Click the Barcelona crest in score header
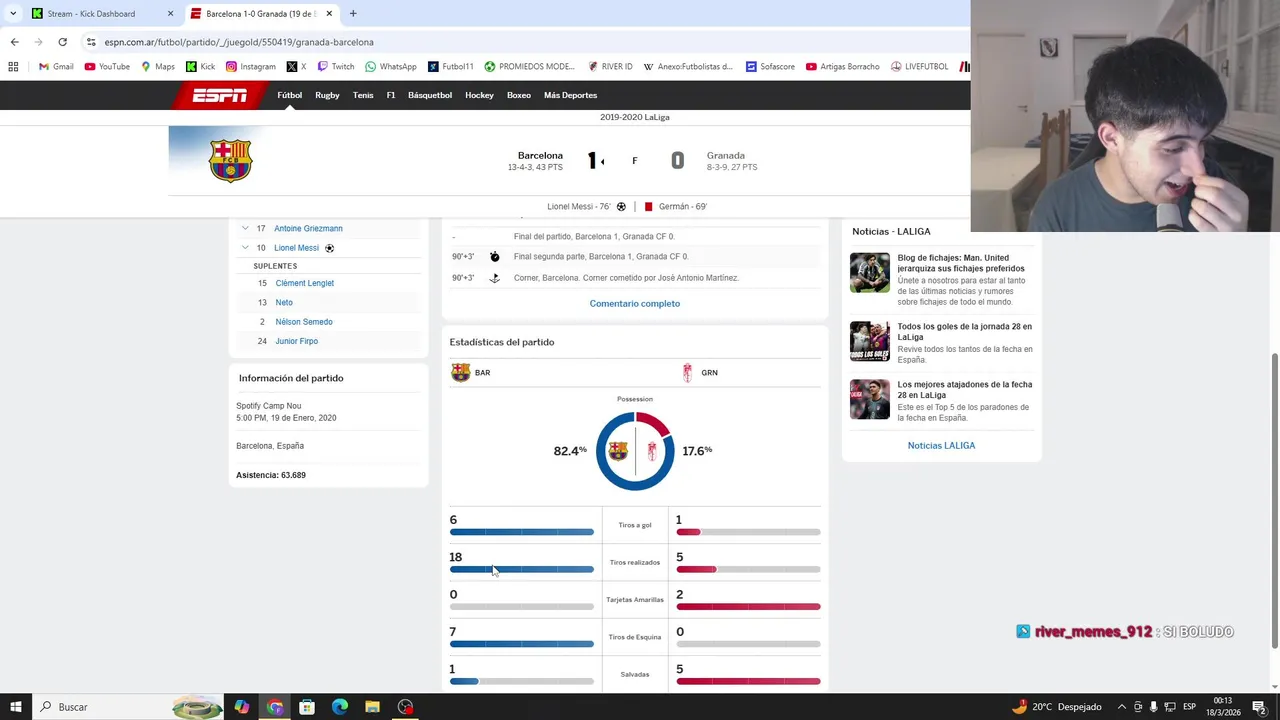This screenshot has width=1280, height=720. (x=230, y=160)
